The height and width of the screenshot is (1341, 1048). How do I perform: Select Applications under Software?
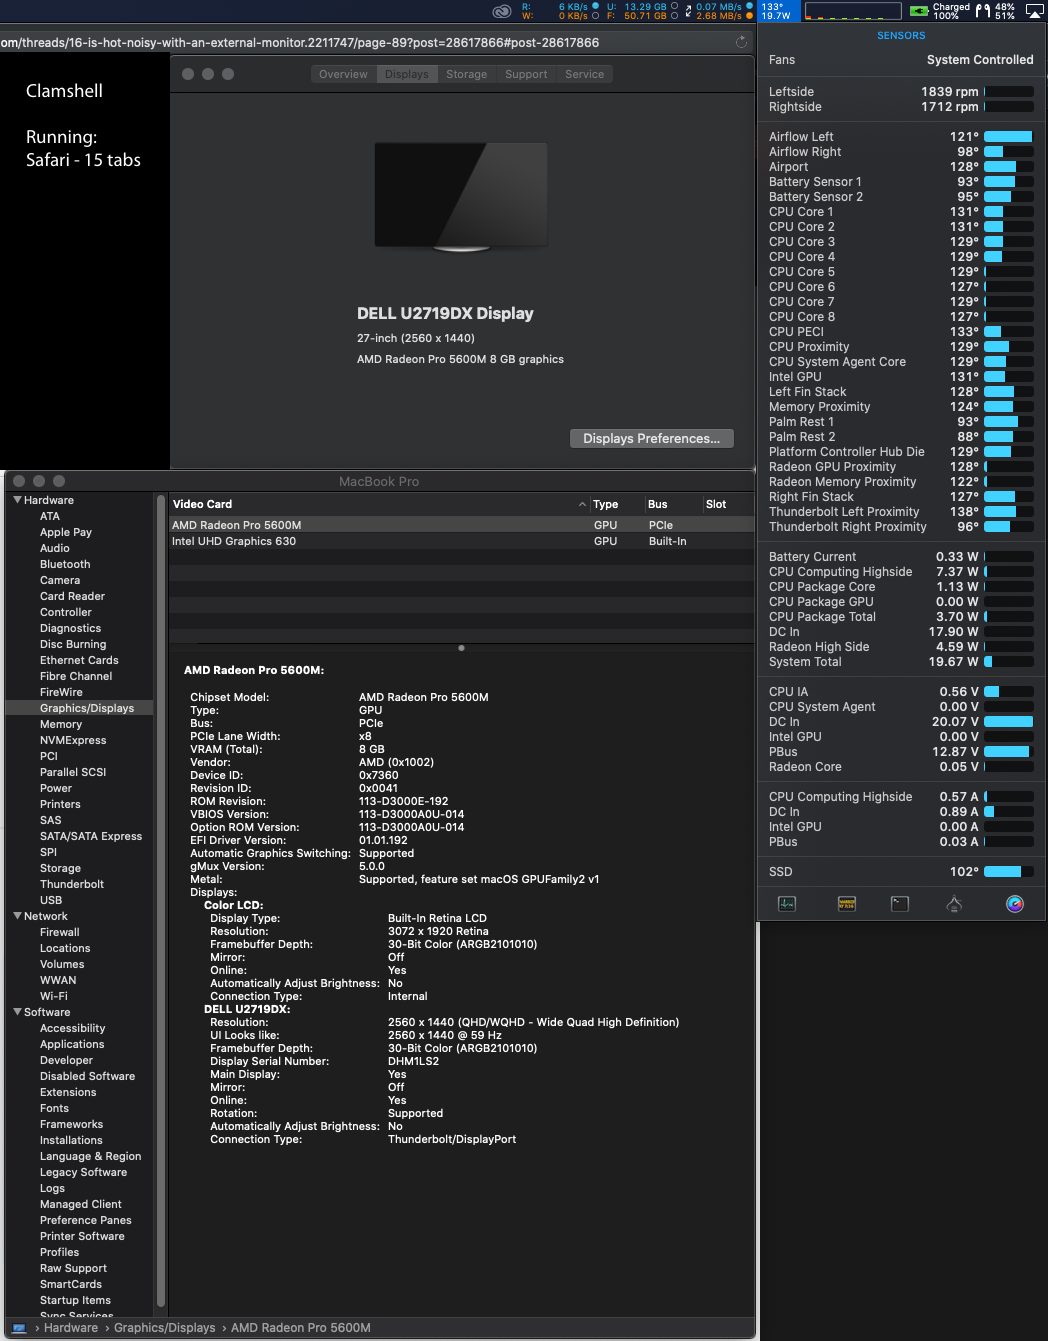point(72,1044)
